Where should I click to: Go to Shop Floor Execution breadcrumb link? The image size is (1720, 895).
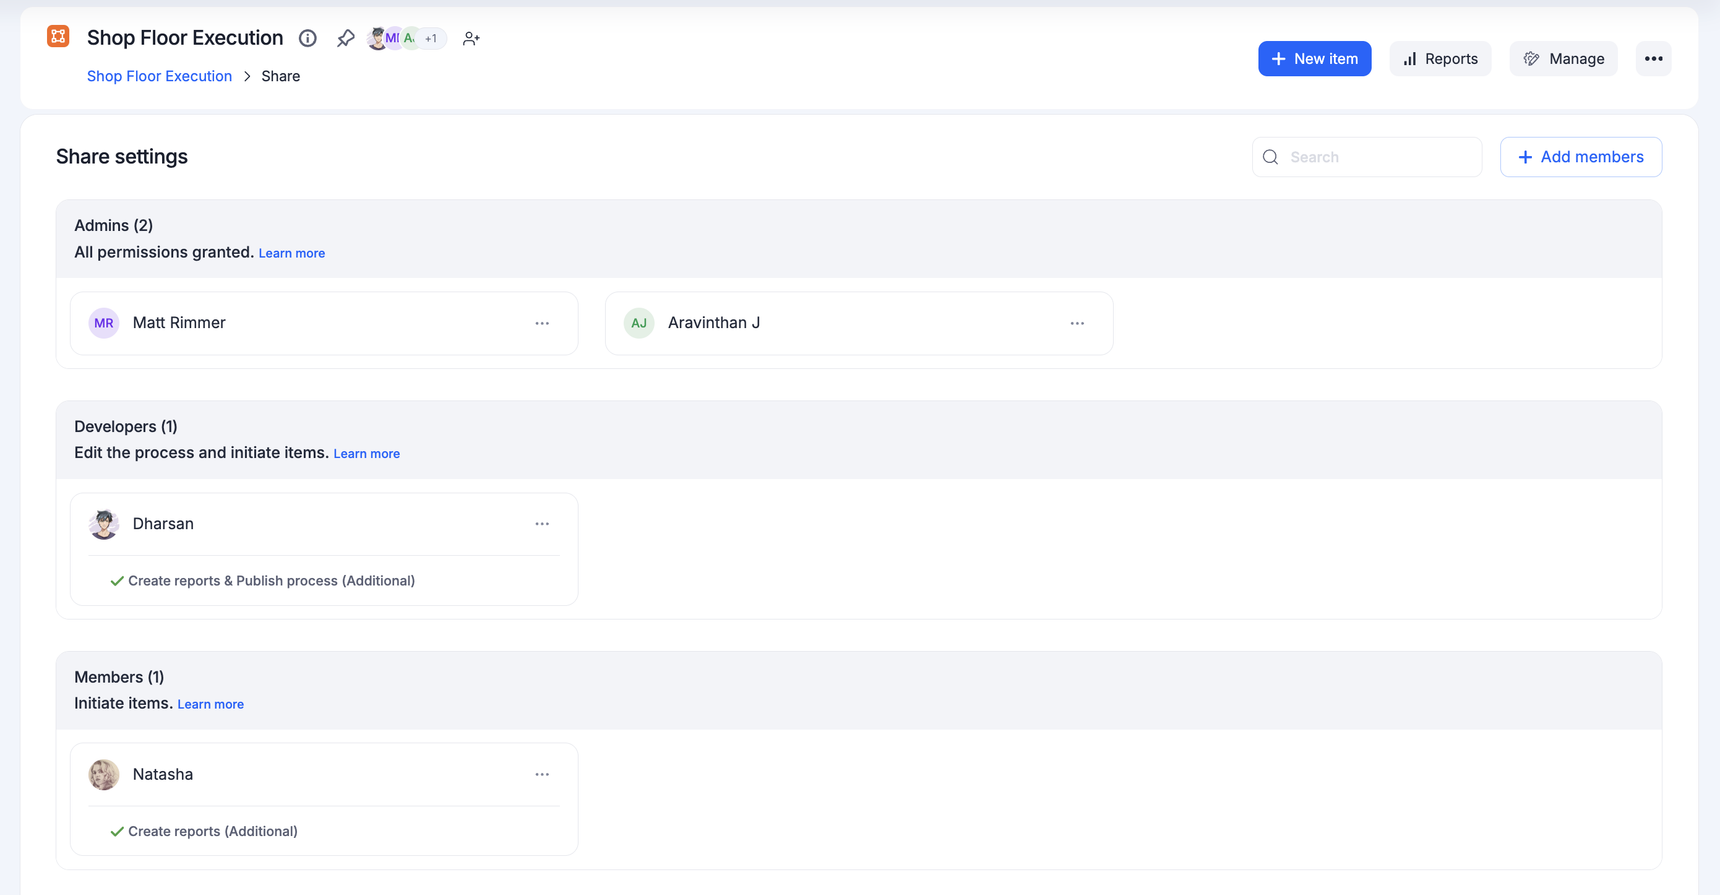coord(159,76)
